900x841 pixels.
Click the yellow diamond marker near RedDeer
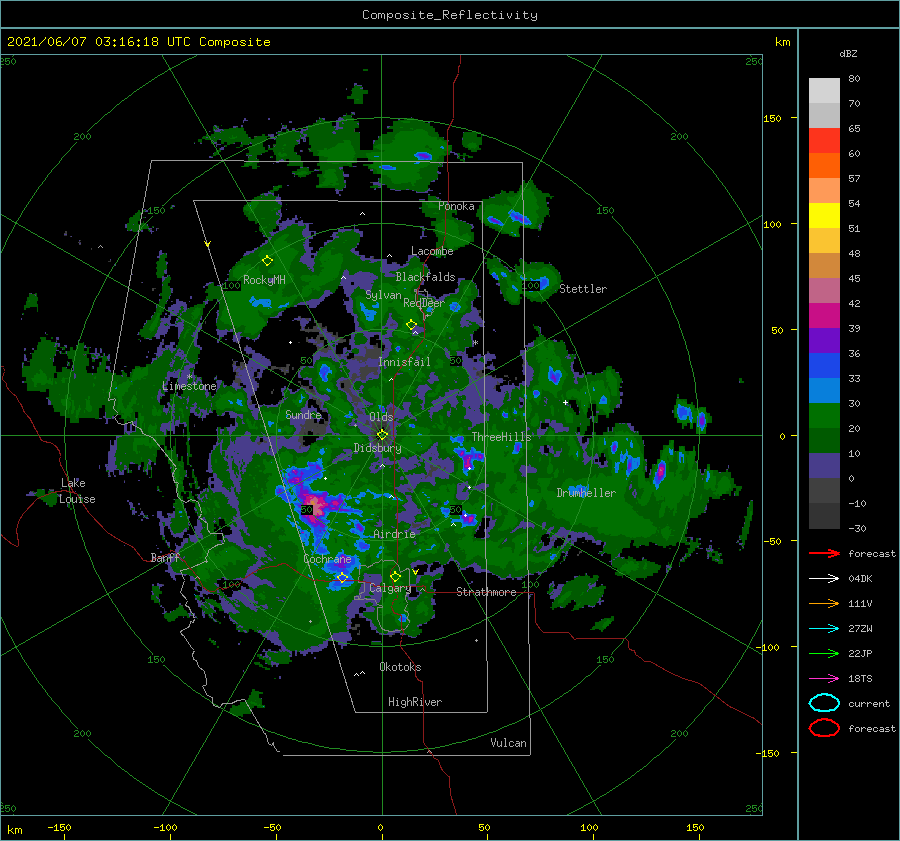coord(411,325)
